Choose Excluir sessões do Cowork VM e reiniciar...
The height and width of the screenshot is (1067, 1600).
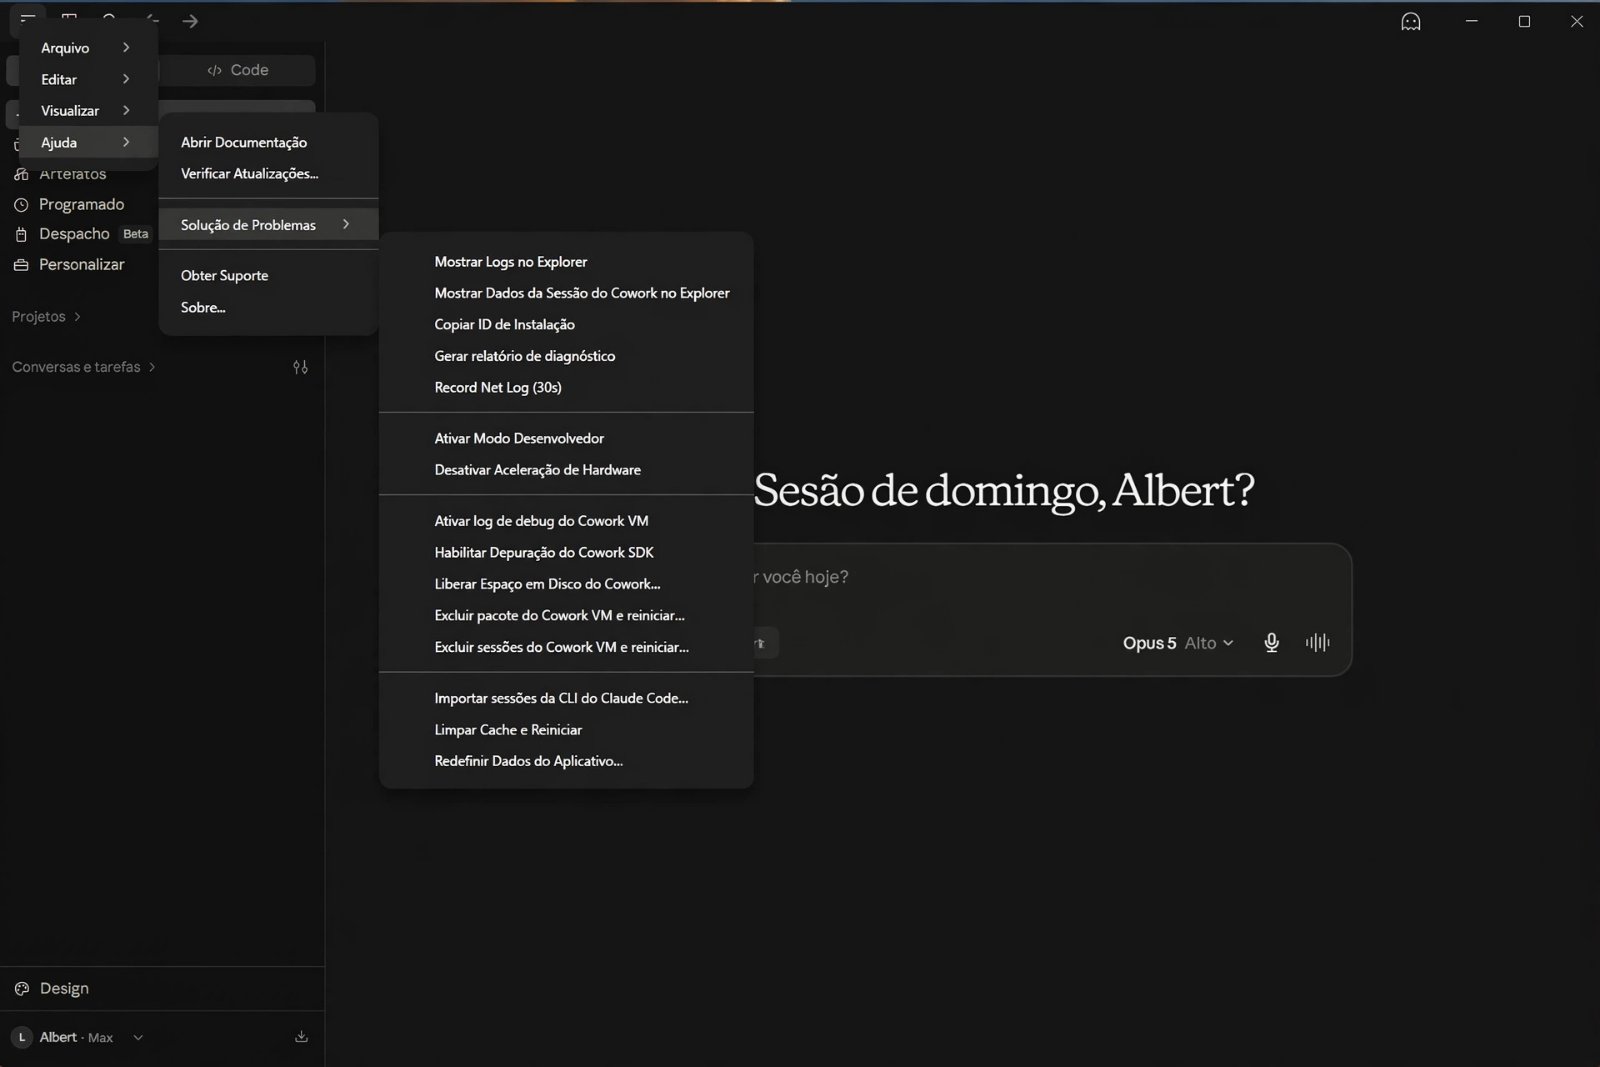[566, 647]
